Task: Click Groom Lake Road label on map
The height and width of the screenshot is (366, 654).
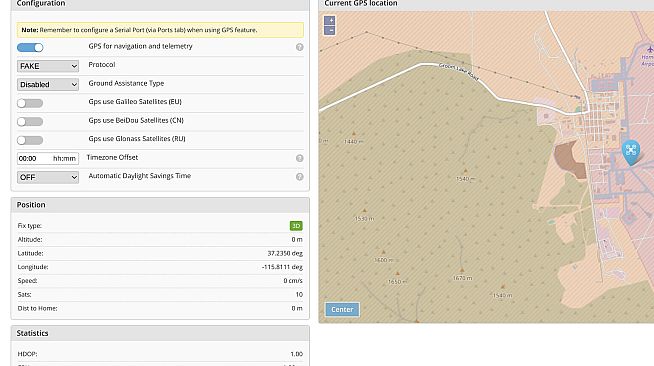Action: tap(458, 72)
